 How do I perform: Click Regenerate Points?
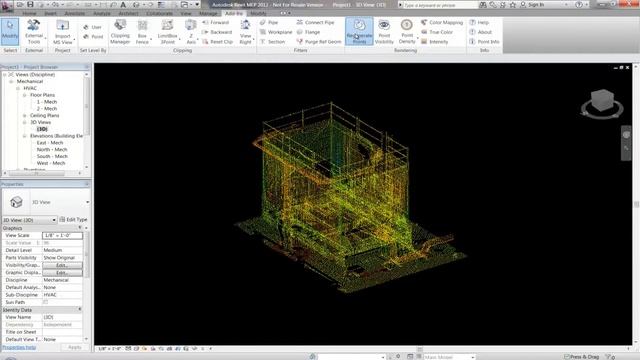pyautogui.click(x=359, y=31)
